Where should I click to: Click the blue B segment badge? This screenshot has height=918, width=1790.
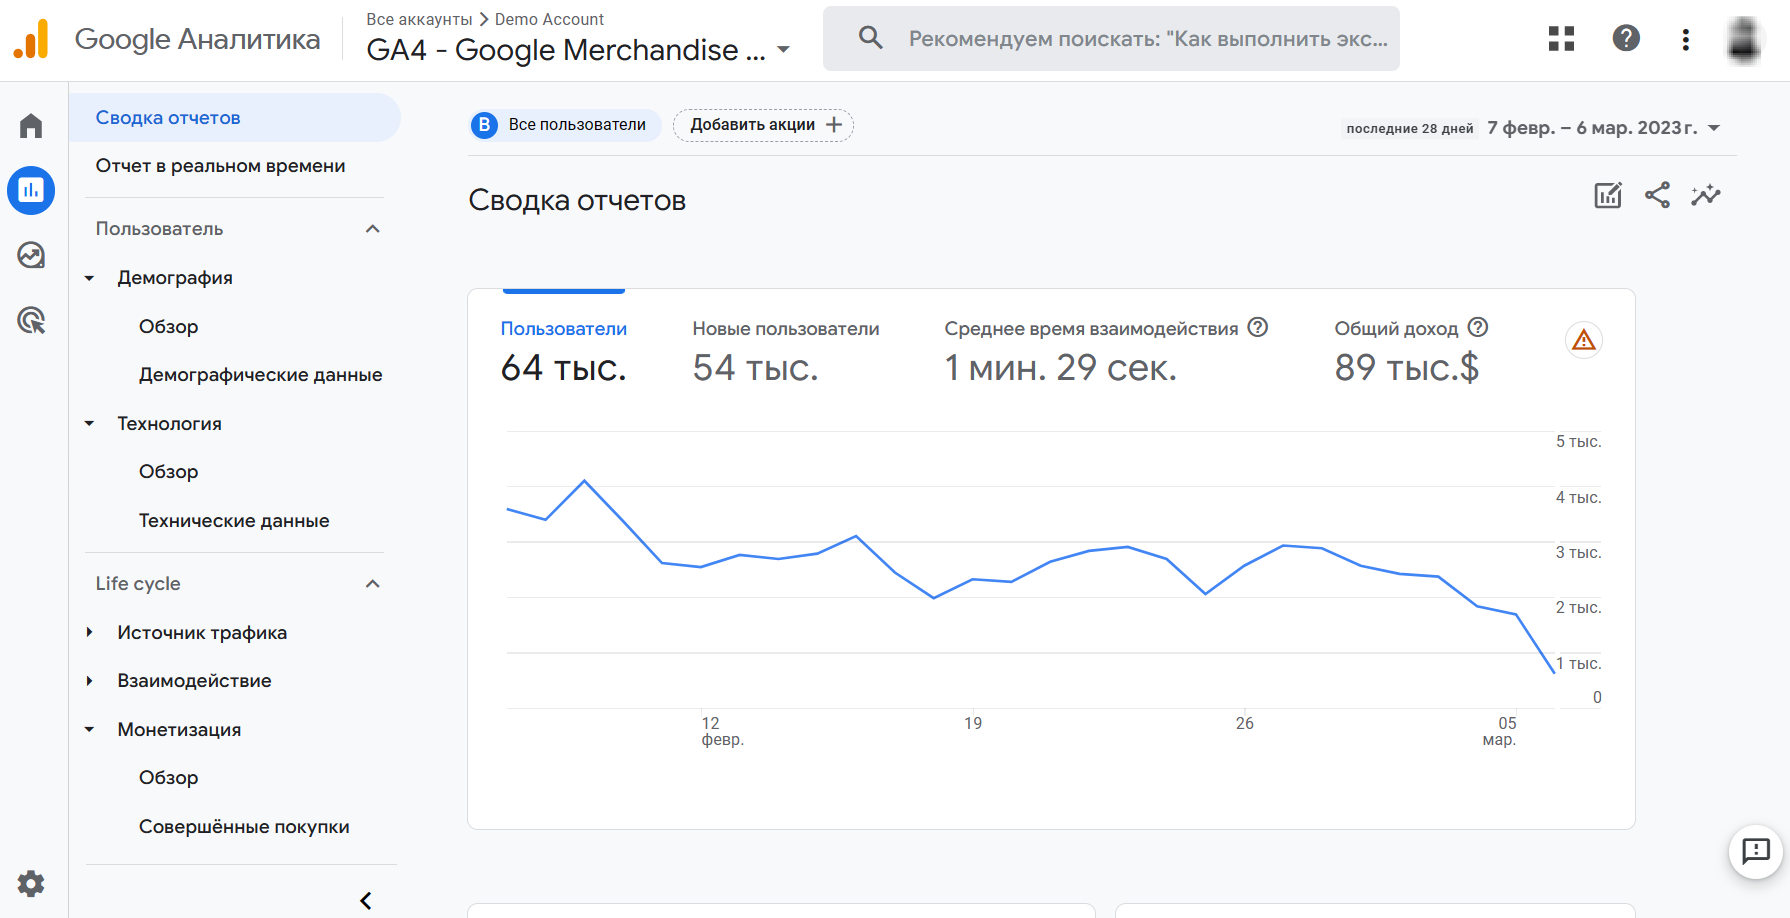pyautogui.click(x=484, y=125)
